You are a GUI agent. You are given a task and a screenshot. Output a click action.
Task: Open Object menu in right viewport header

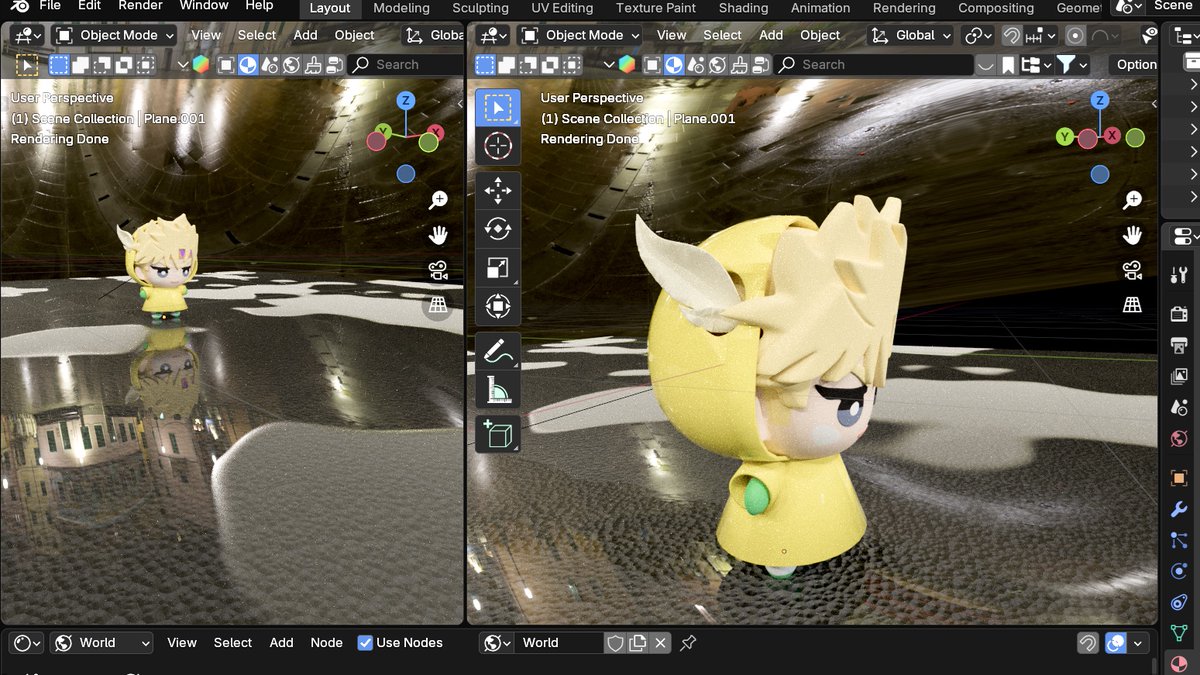820,36
